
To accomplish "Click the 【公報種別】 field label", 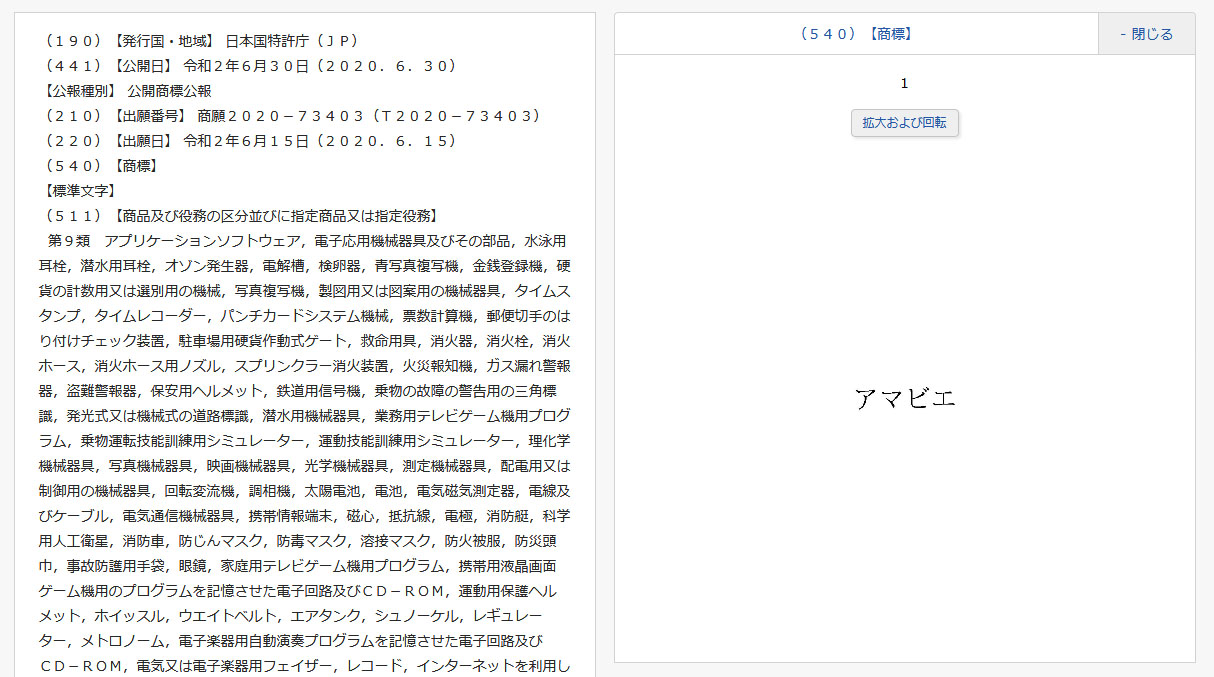I will pyautogui.click(x=80, y=91).
